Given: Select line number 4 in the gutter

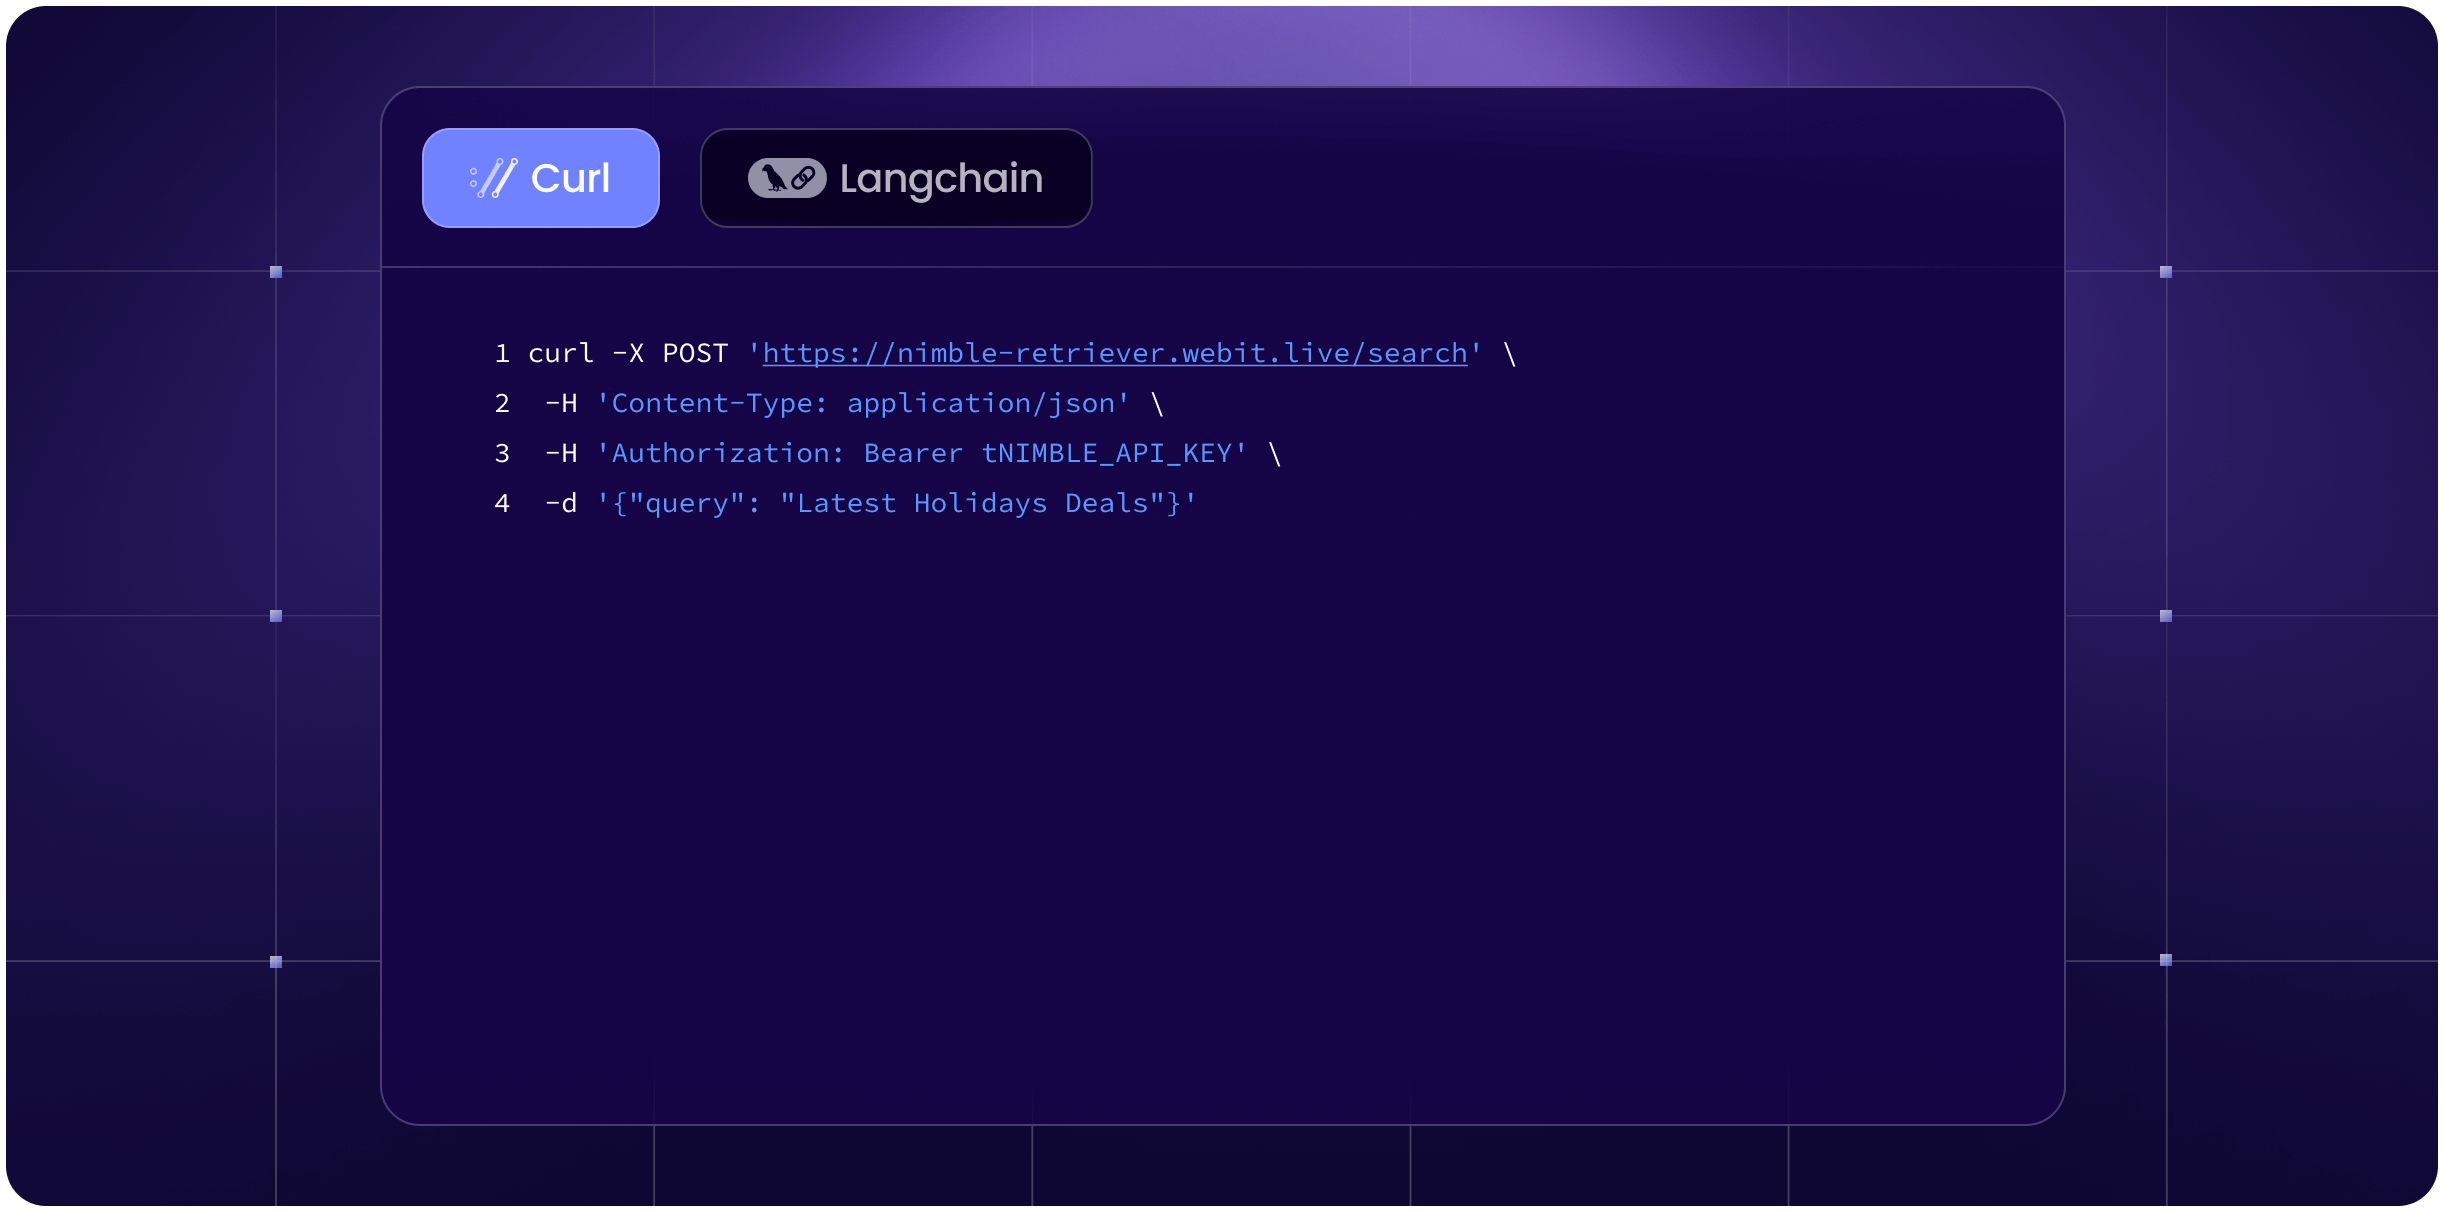Looking at the screenshot, I should tap(502, 503).
